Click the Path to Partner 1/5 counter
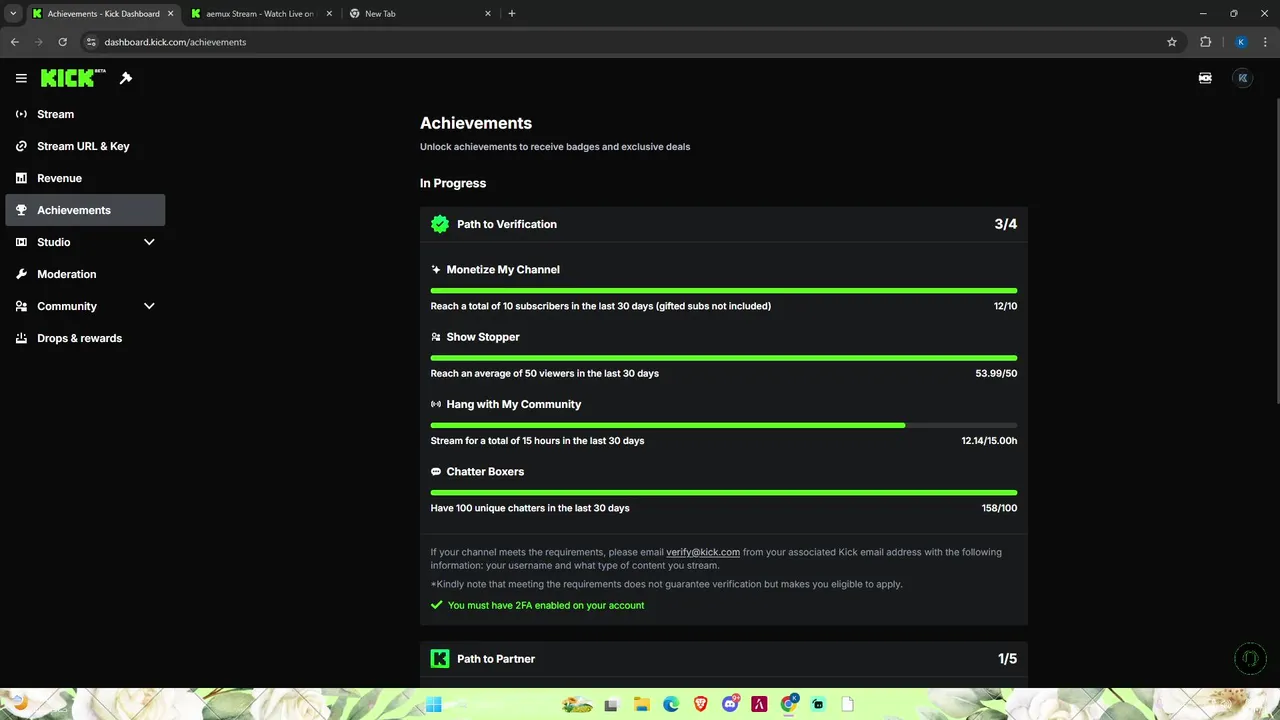This screenshot has width=1280, height=720. 1007,659
